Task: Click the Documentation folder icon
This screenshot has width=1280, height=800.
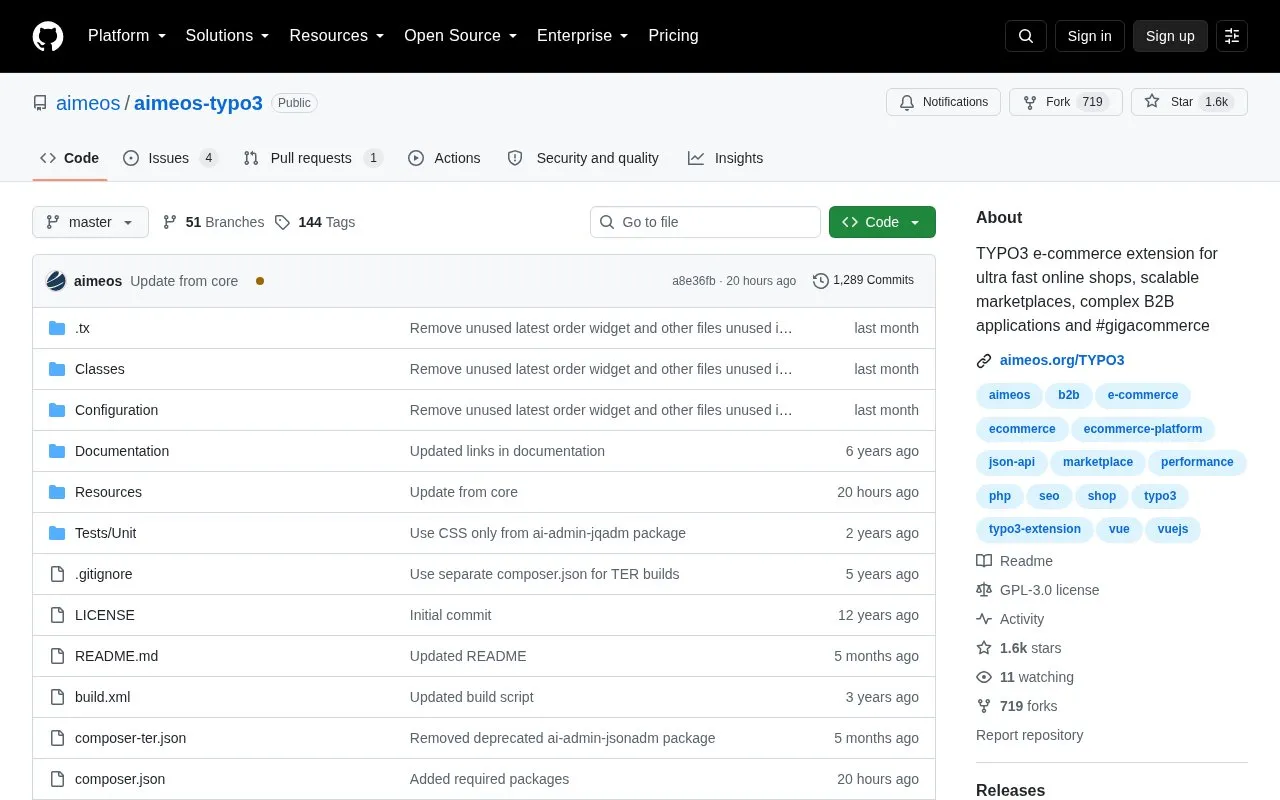Action: click(x=57, y=451)
